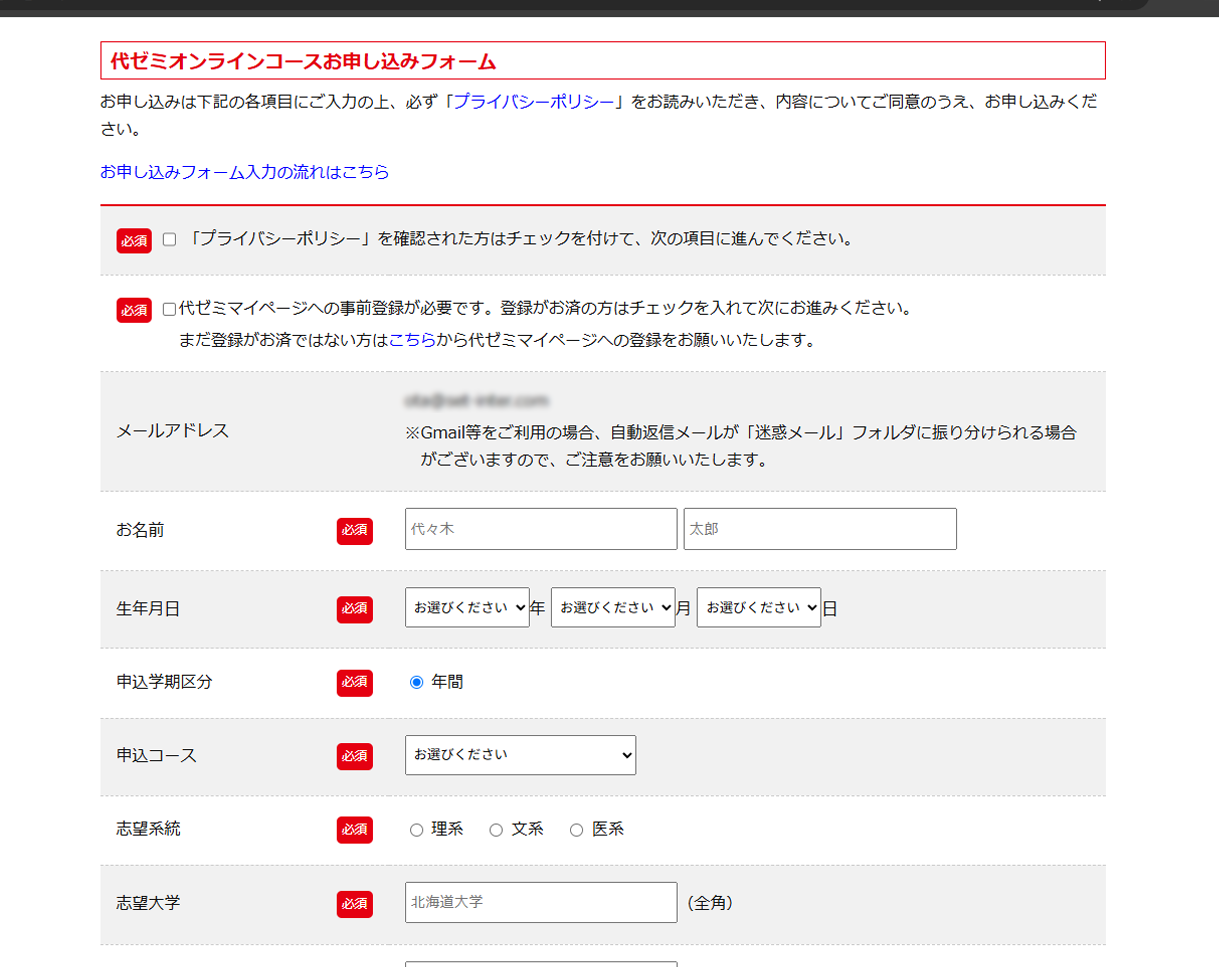Select the 年間 radio button
1219x967 pixels.
coord(417,682)
